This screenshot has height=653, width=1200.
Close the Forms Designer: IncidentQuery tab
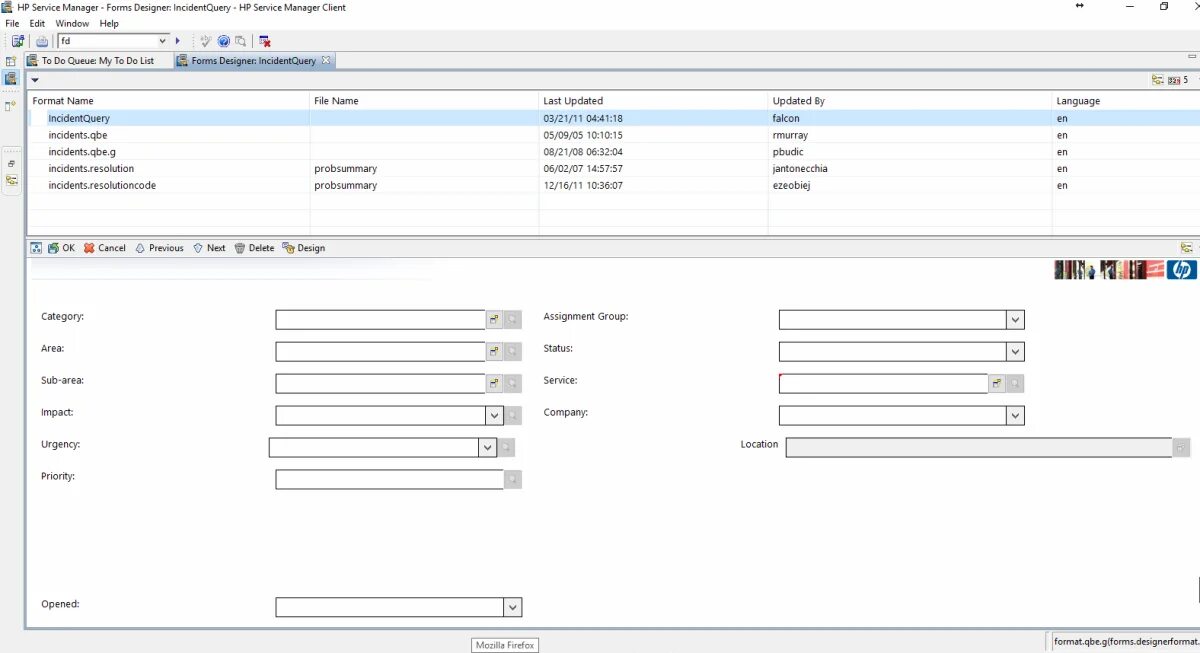(x=326, y=60)
